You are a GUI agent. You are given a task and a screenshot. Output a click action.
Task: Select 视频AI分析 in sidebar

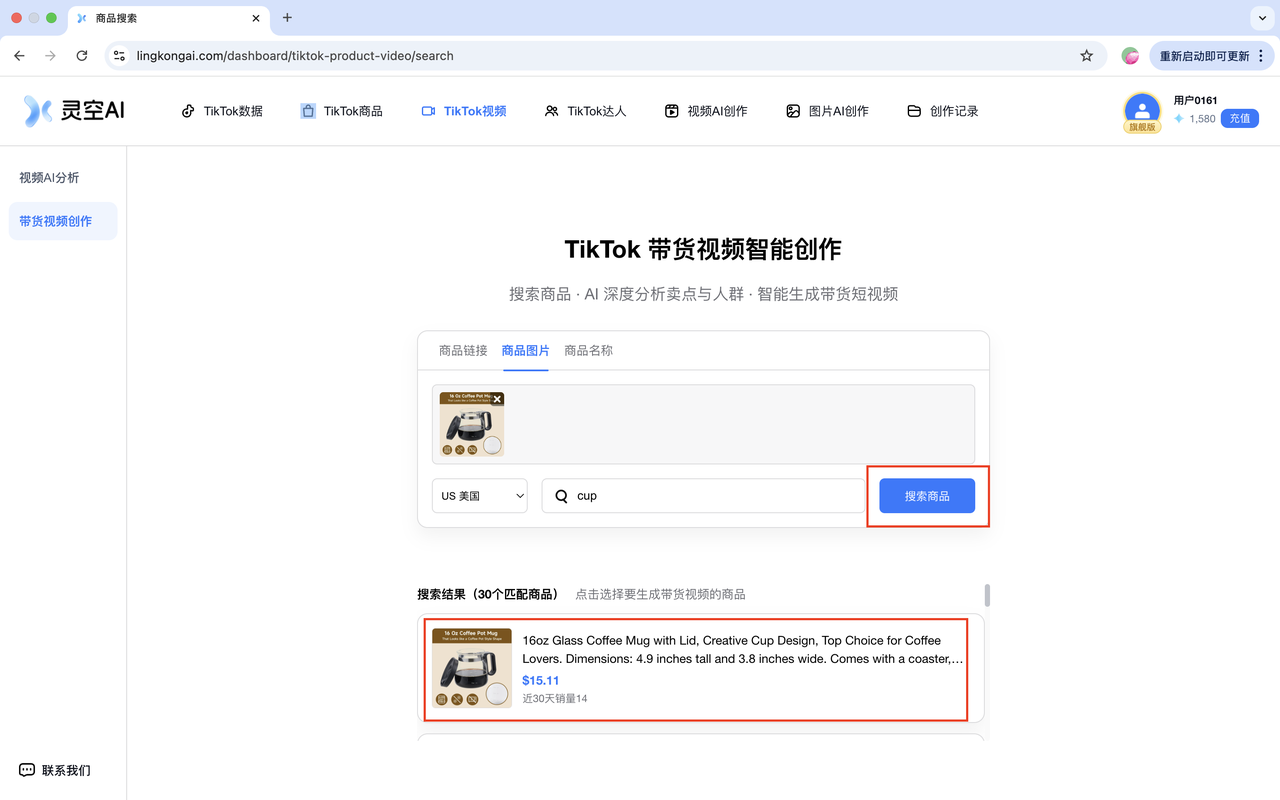click(49, 178)
